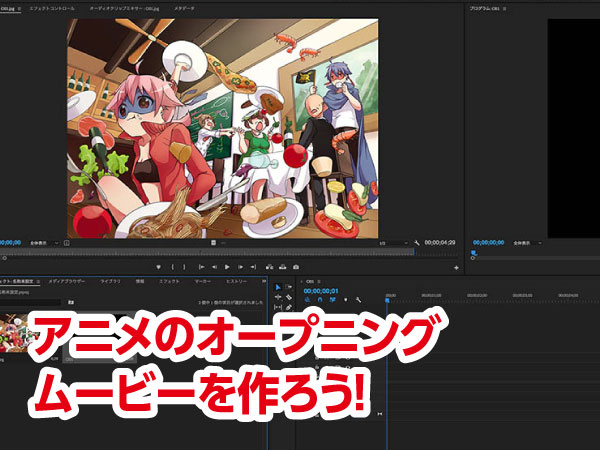The height and width of the screenshot is (450, 600).
Task: Open Source monitor zoom level dropdown
Action: coord(43,243)
